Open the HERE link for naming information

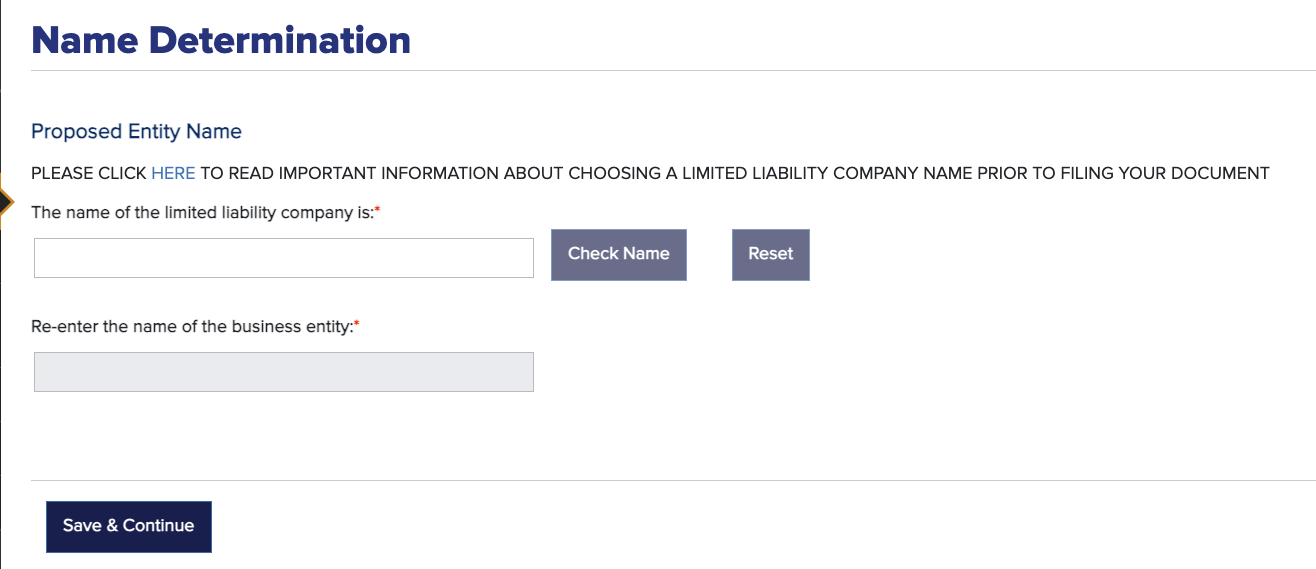[173, 173]
